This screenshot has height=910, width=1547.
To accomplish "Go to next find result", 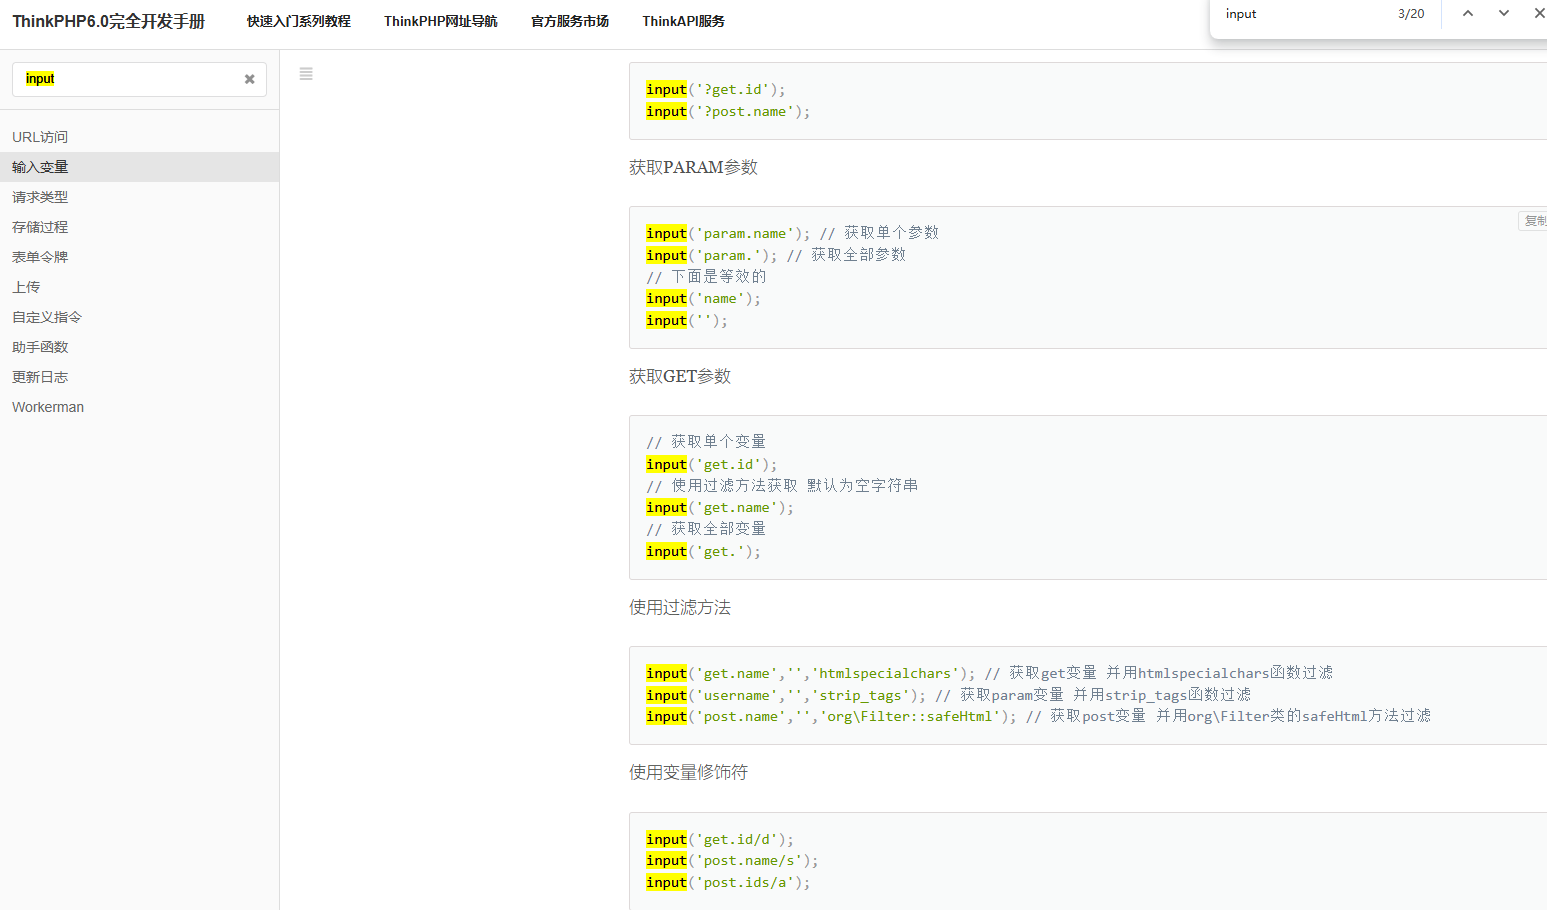I will 1503,14.
